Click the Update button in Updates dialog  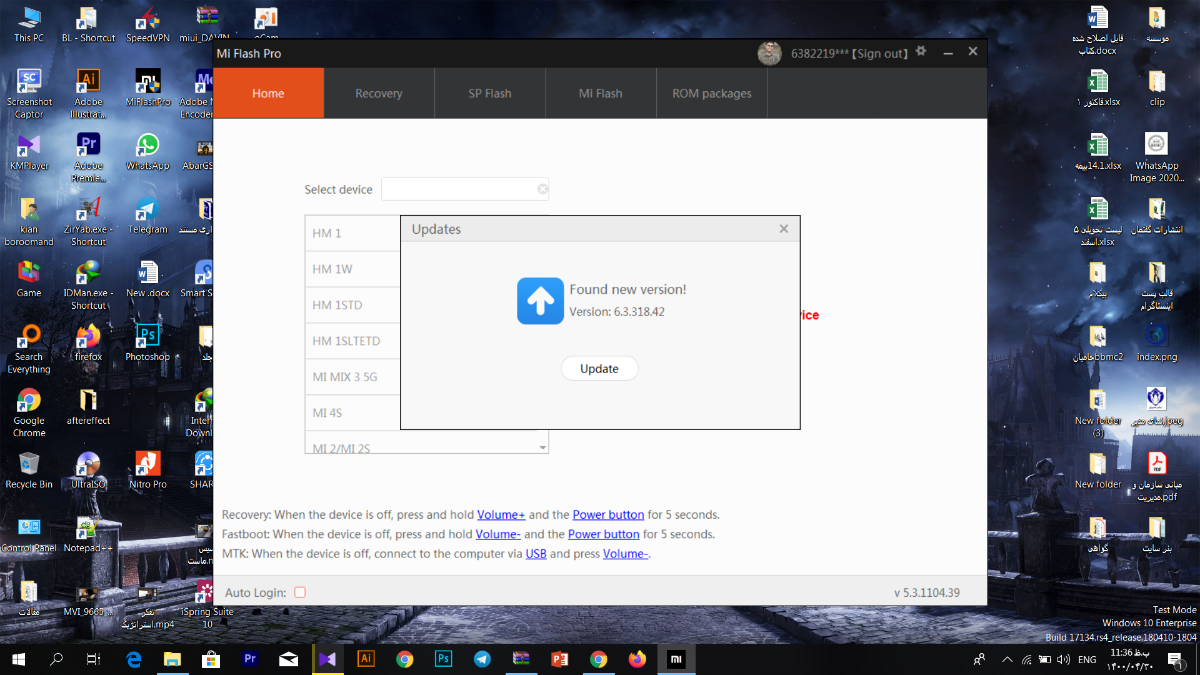coord(599,368)
